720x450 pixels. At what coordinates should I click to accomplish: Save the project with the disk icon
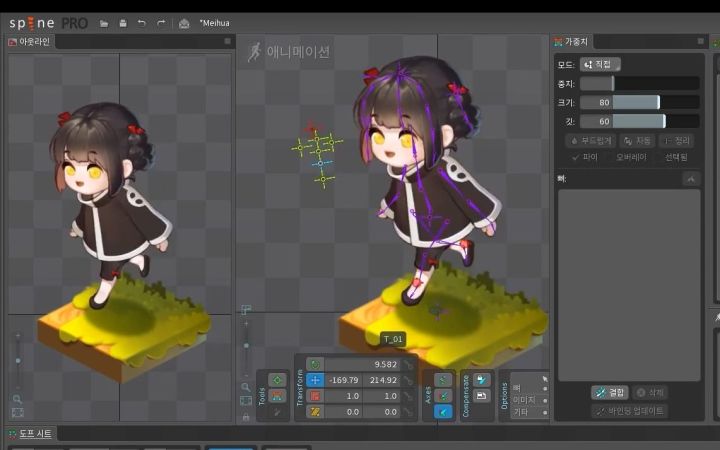(x=123, y=23)
